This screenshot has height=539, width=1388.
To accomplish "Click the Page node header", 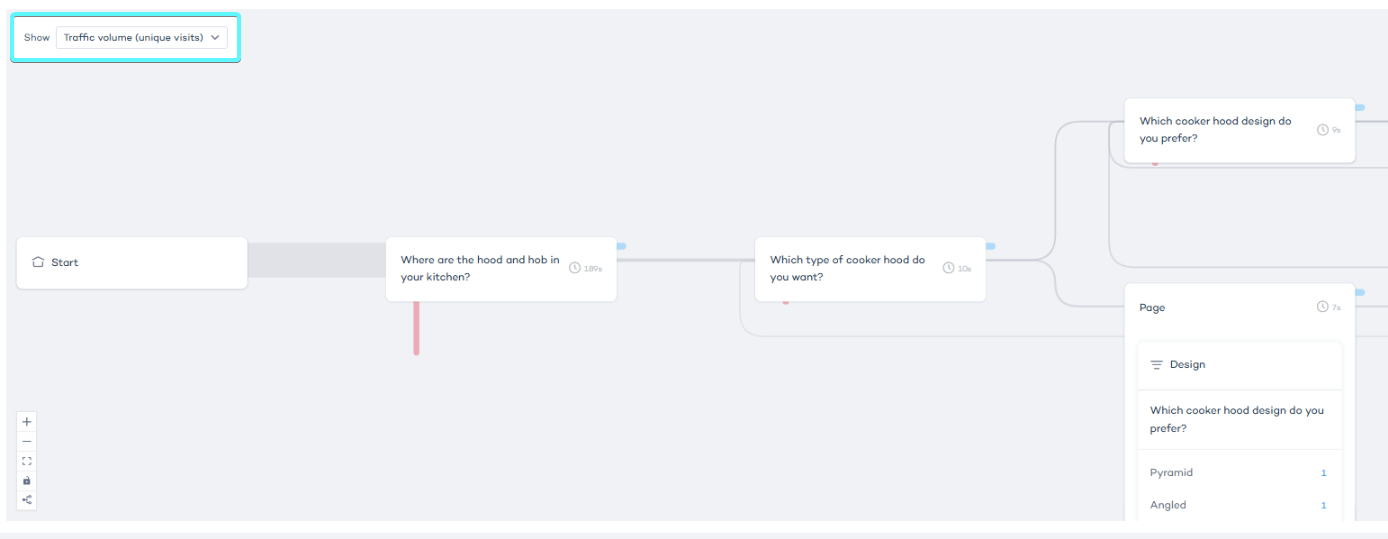I will [1220, 308].
